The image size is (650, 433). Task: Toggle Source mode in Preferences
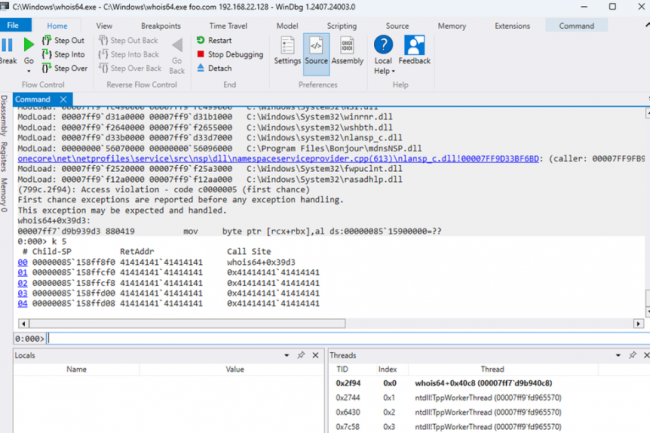pyautogui.click(x=317, y=46)
